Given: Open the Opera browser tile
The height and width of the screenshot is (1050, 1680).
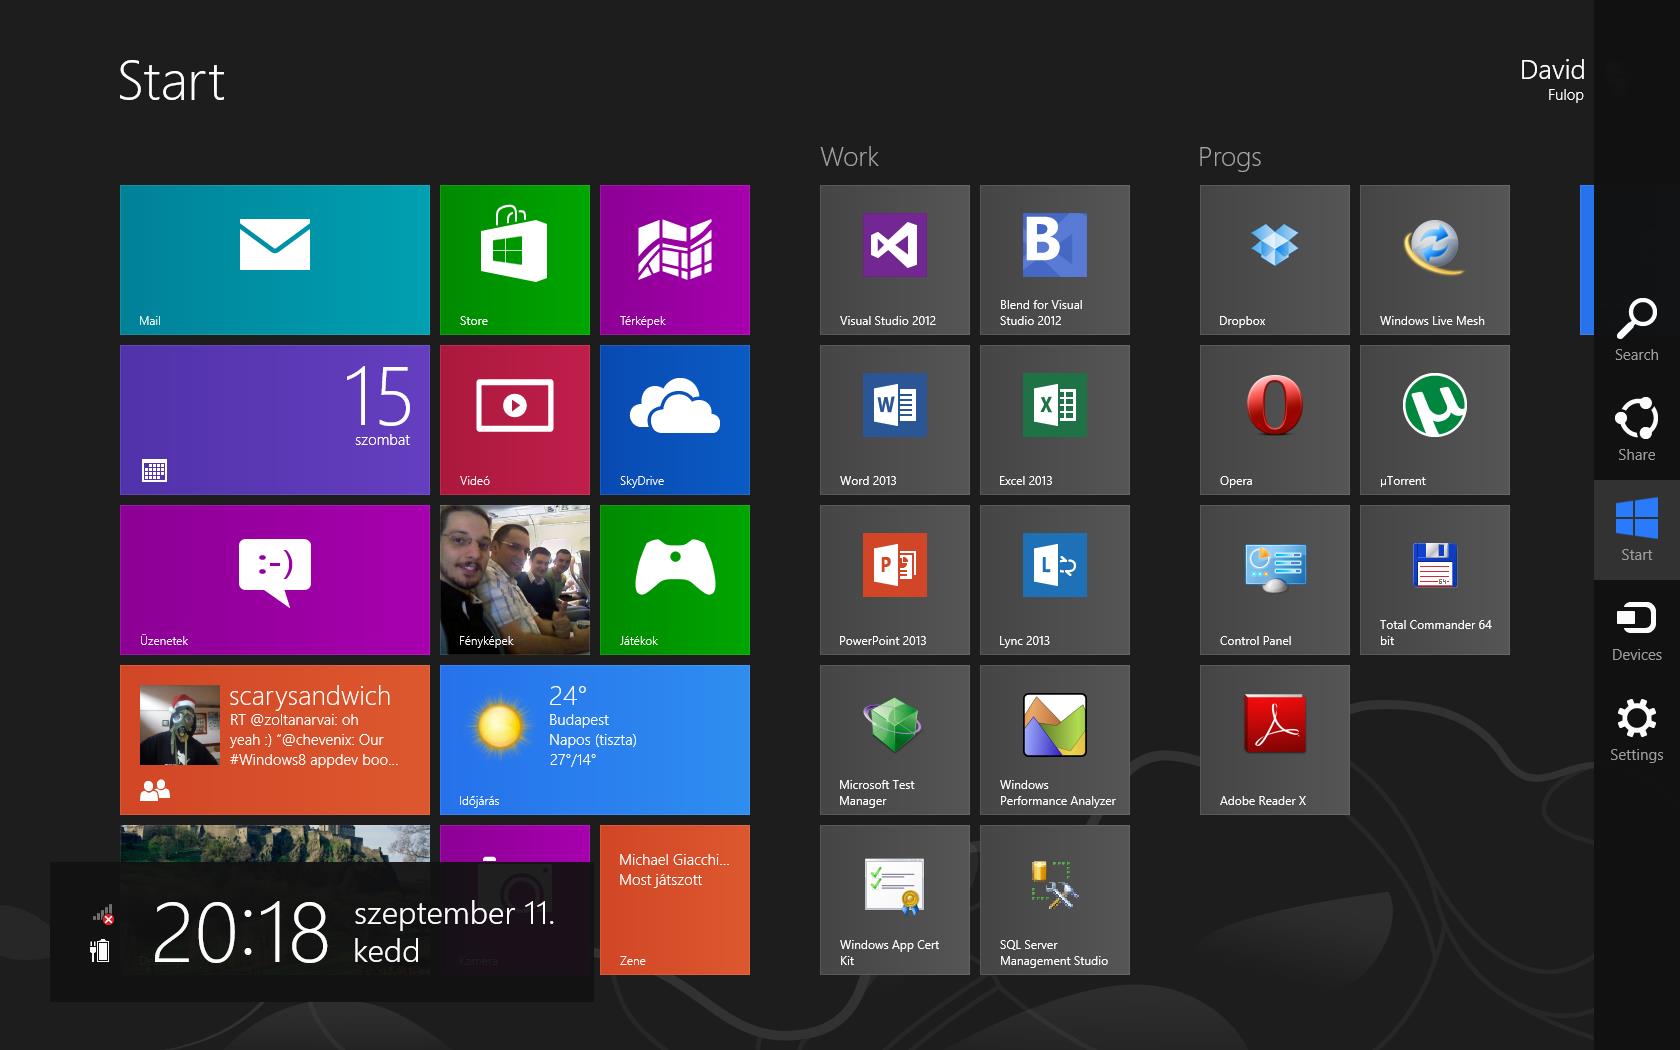Looking at the screenshot, I should tap(1275, 420).
